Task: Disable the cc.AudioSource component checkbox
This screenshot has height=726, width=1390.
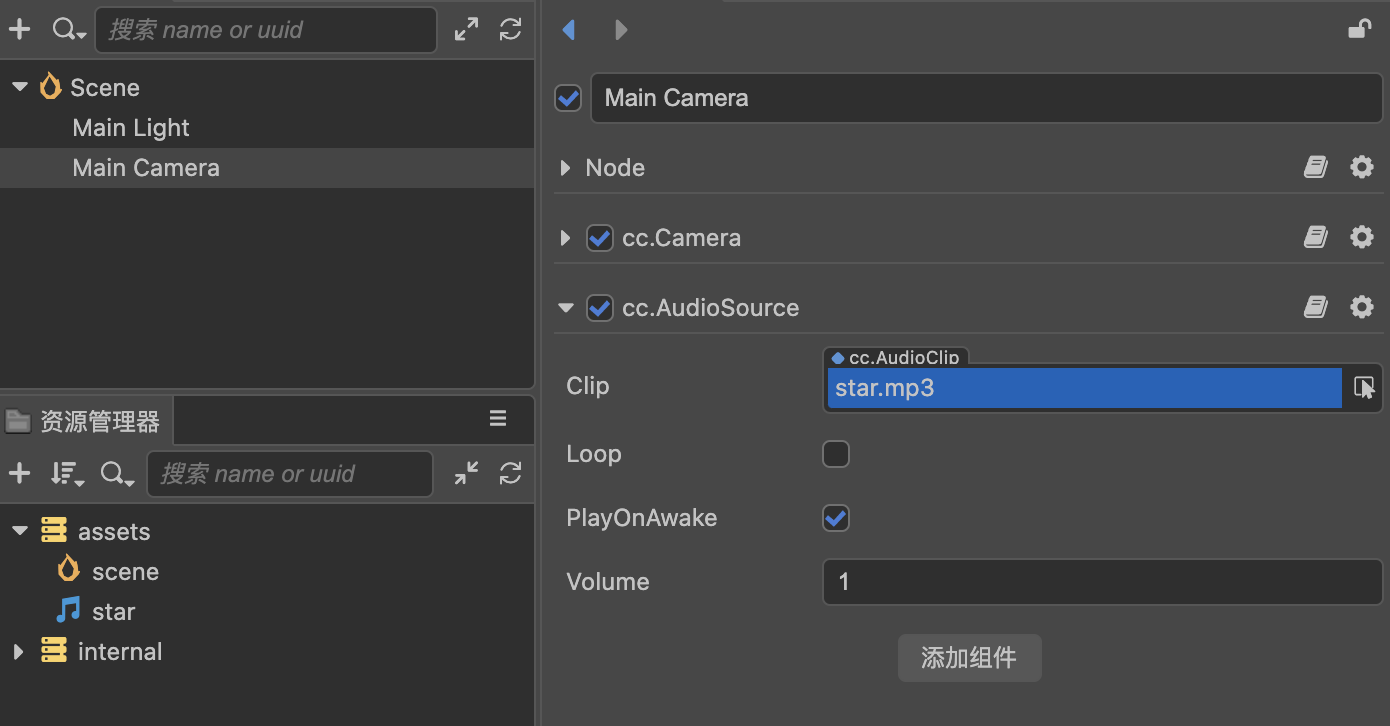Action: tap(600, 308)
